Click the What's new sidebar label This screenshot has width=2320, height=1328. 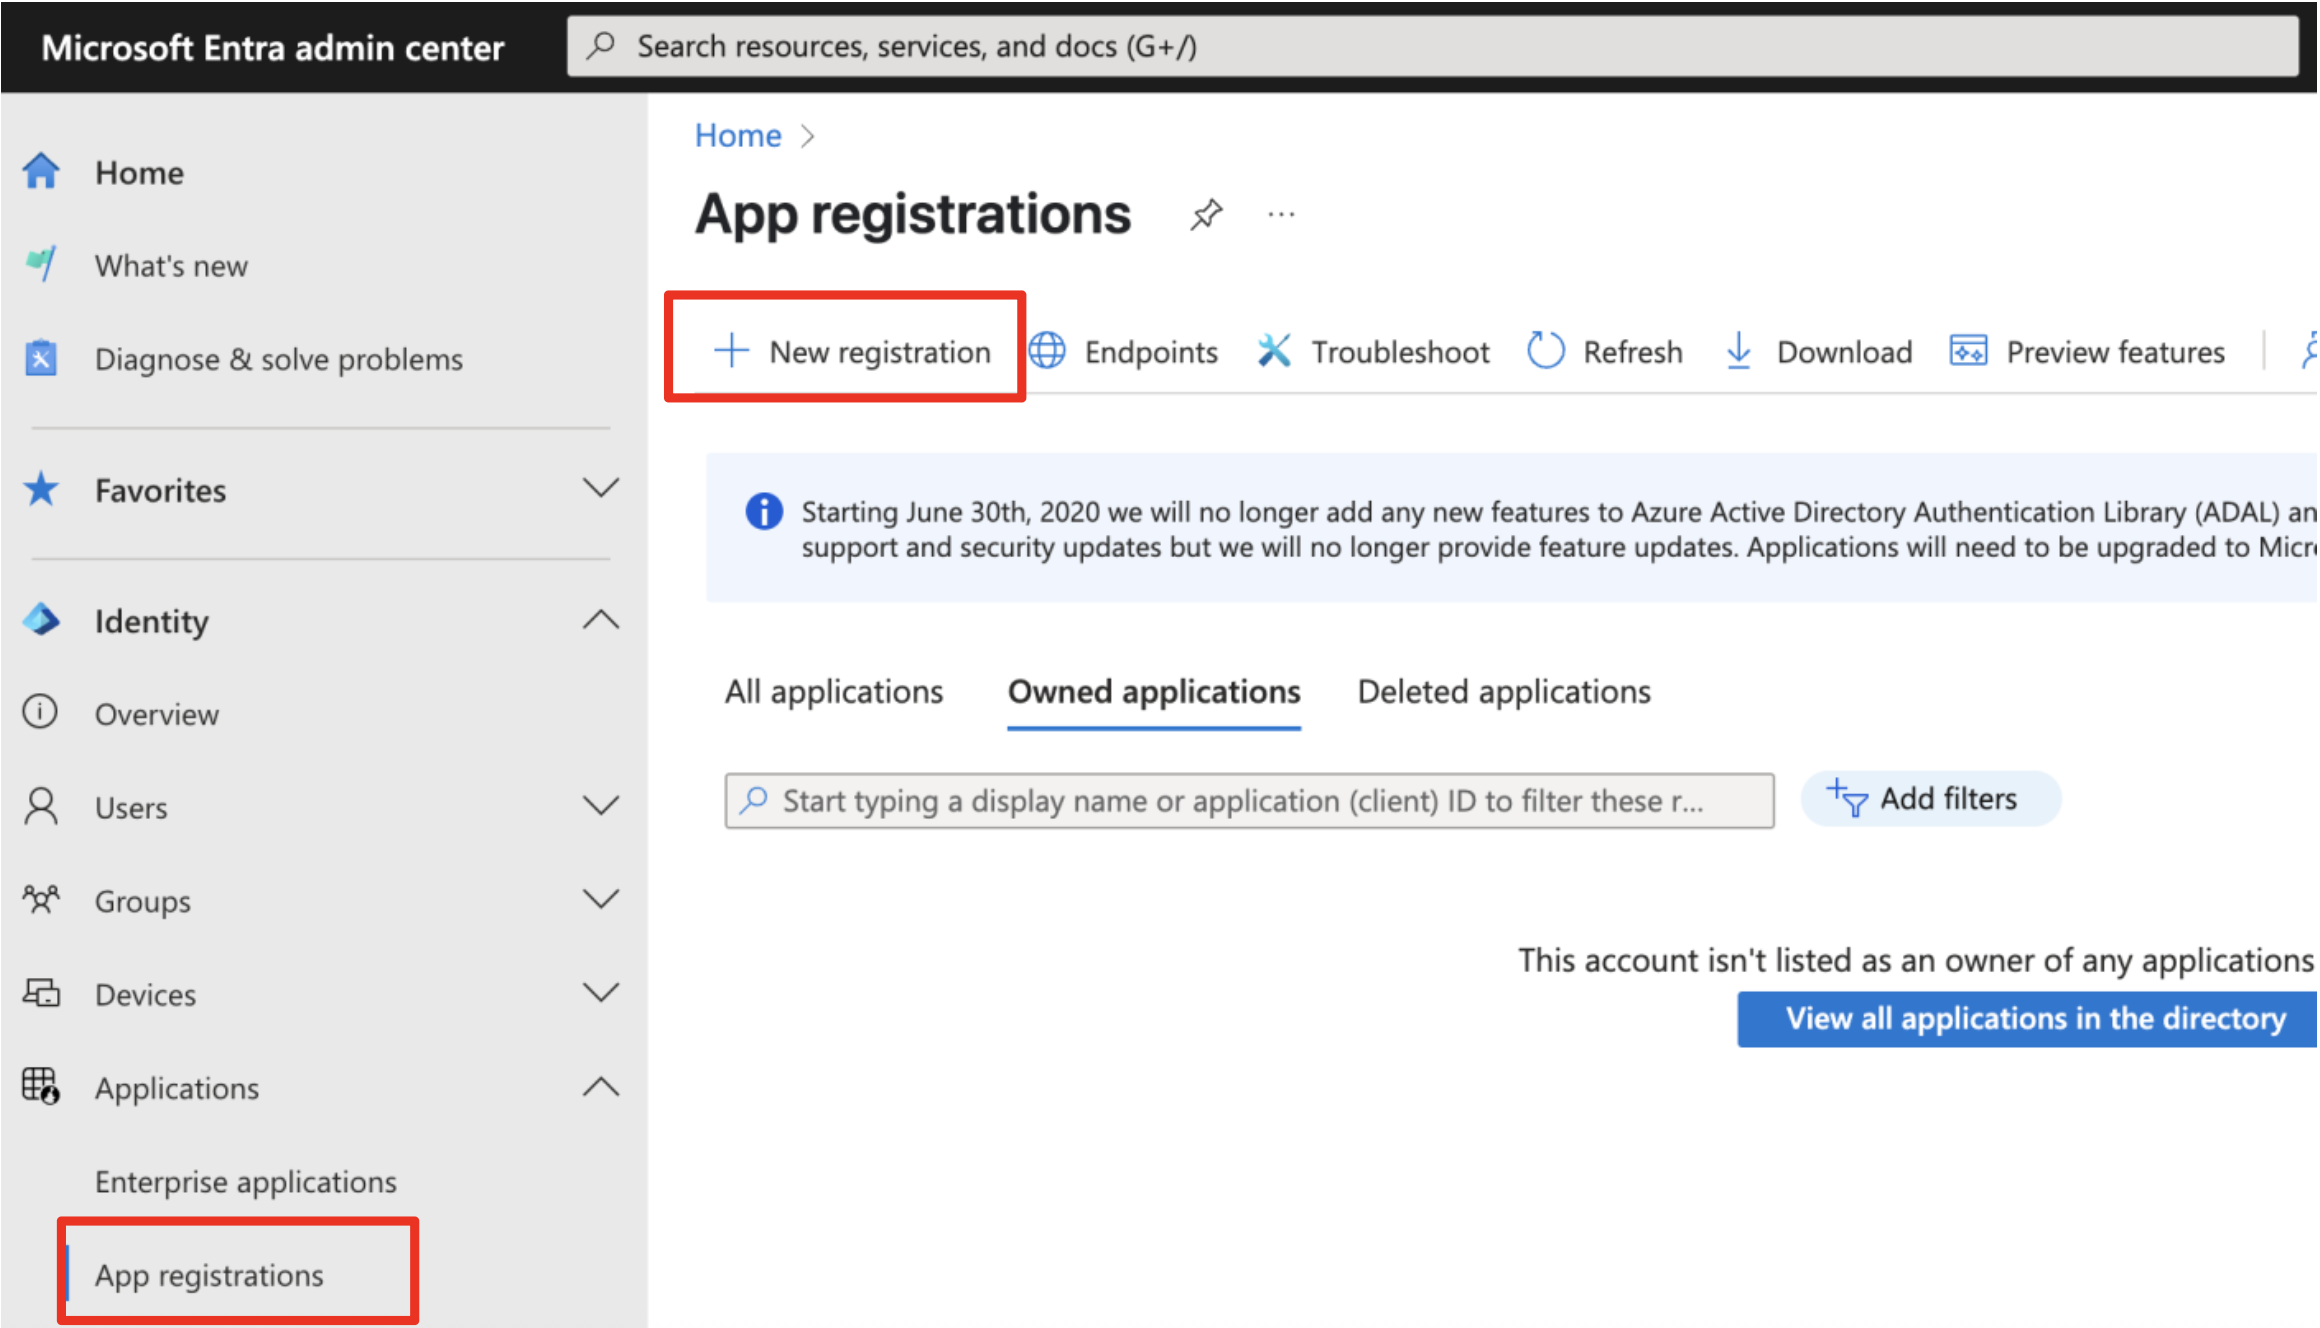point(171,266)
